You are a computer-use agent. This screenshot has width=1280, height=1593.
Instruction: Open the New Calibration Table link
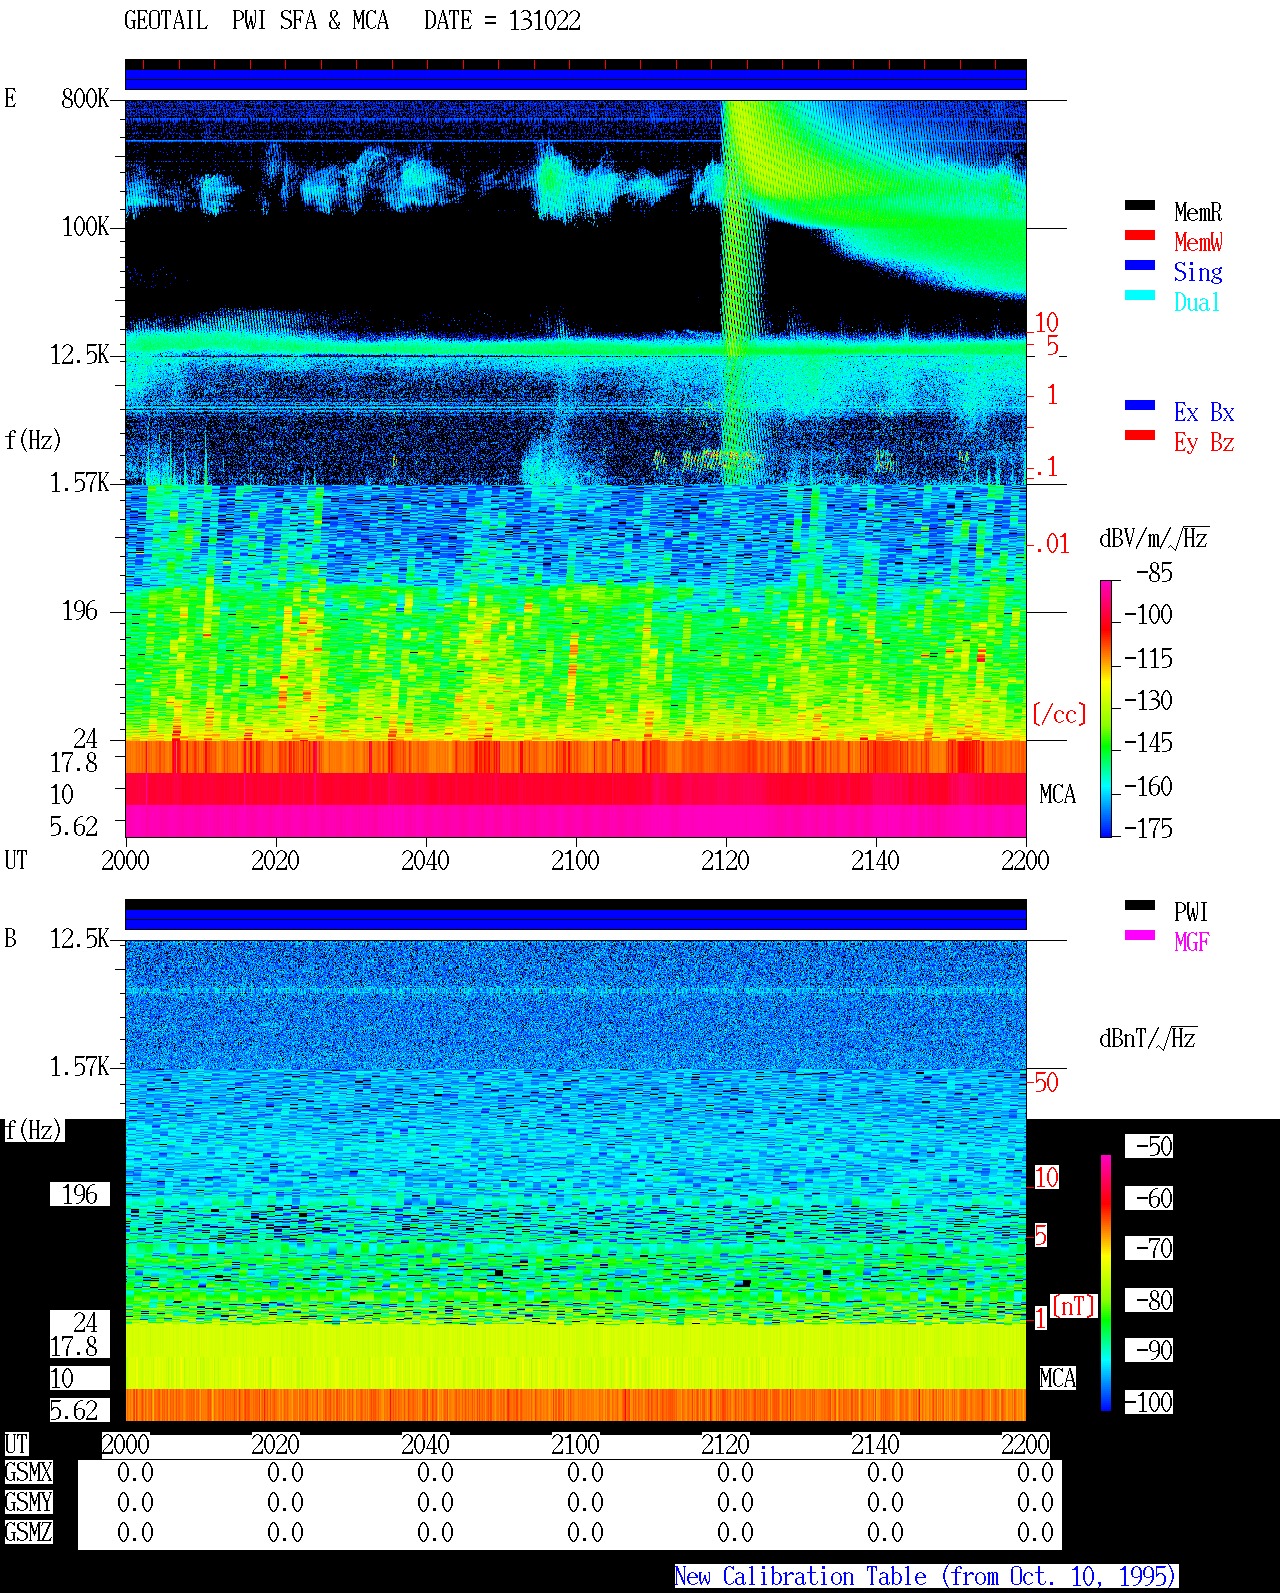925,1576
